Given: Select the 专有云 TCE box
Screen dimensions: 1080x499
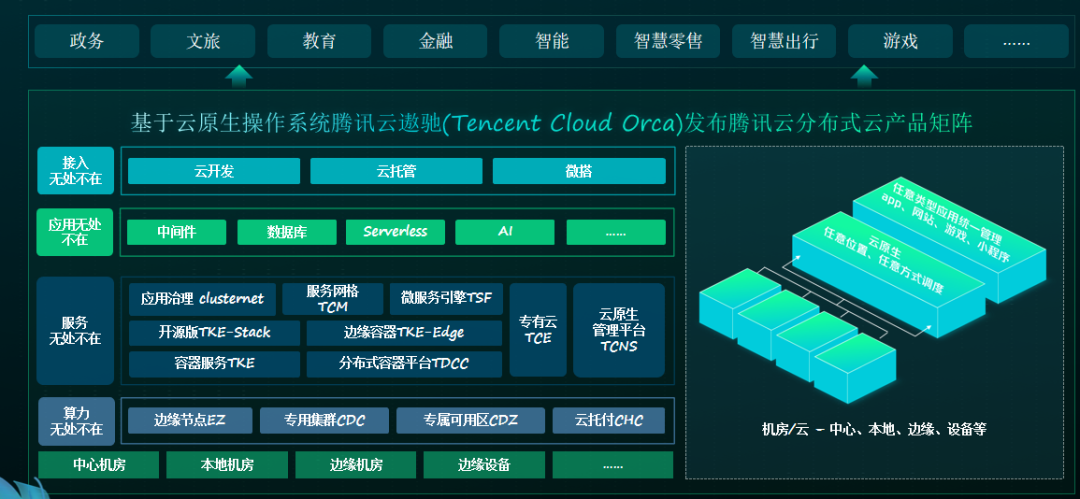Looking at the screenshot, I should [538, 330].
